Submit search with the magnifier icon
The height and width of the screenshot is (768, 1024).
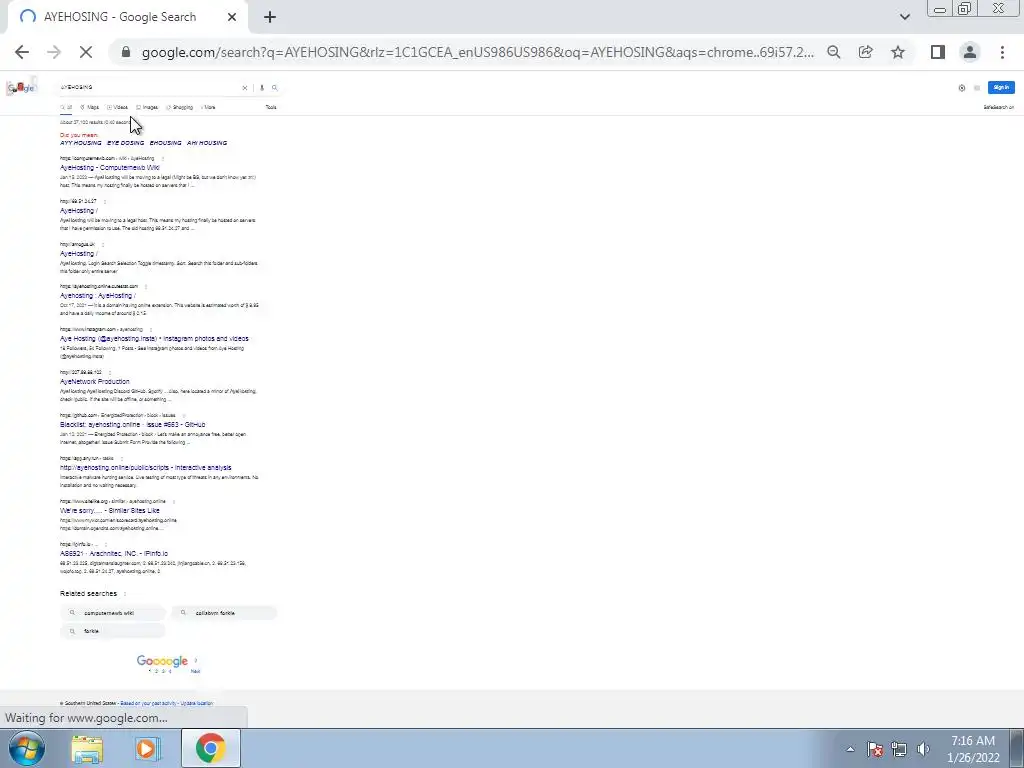coord(275,88)
